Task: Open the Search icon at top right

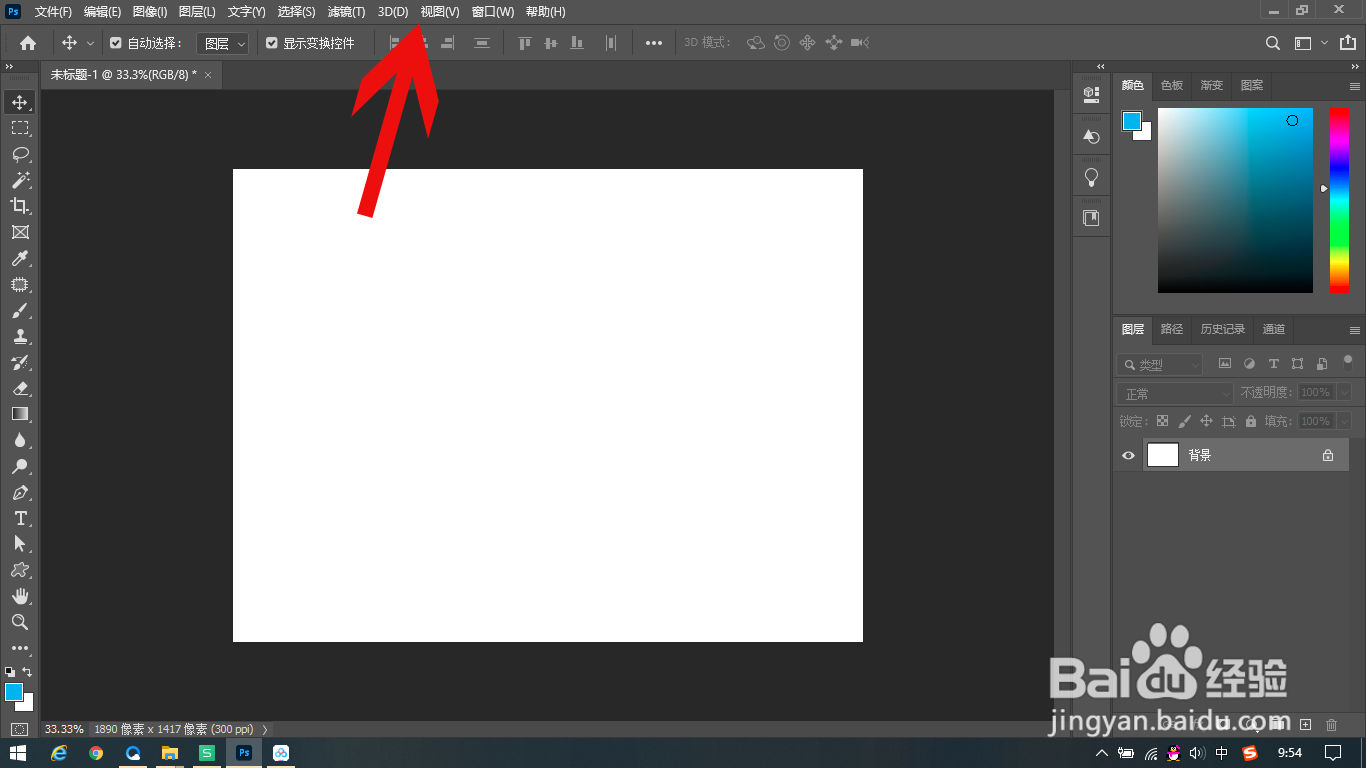Action: [x=1272, y=43]
